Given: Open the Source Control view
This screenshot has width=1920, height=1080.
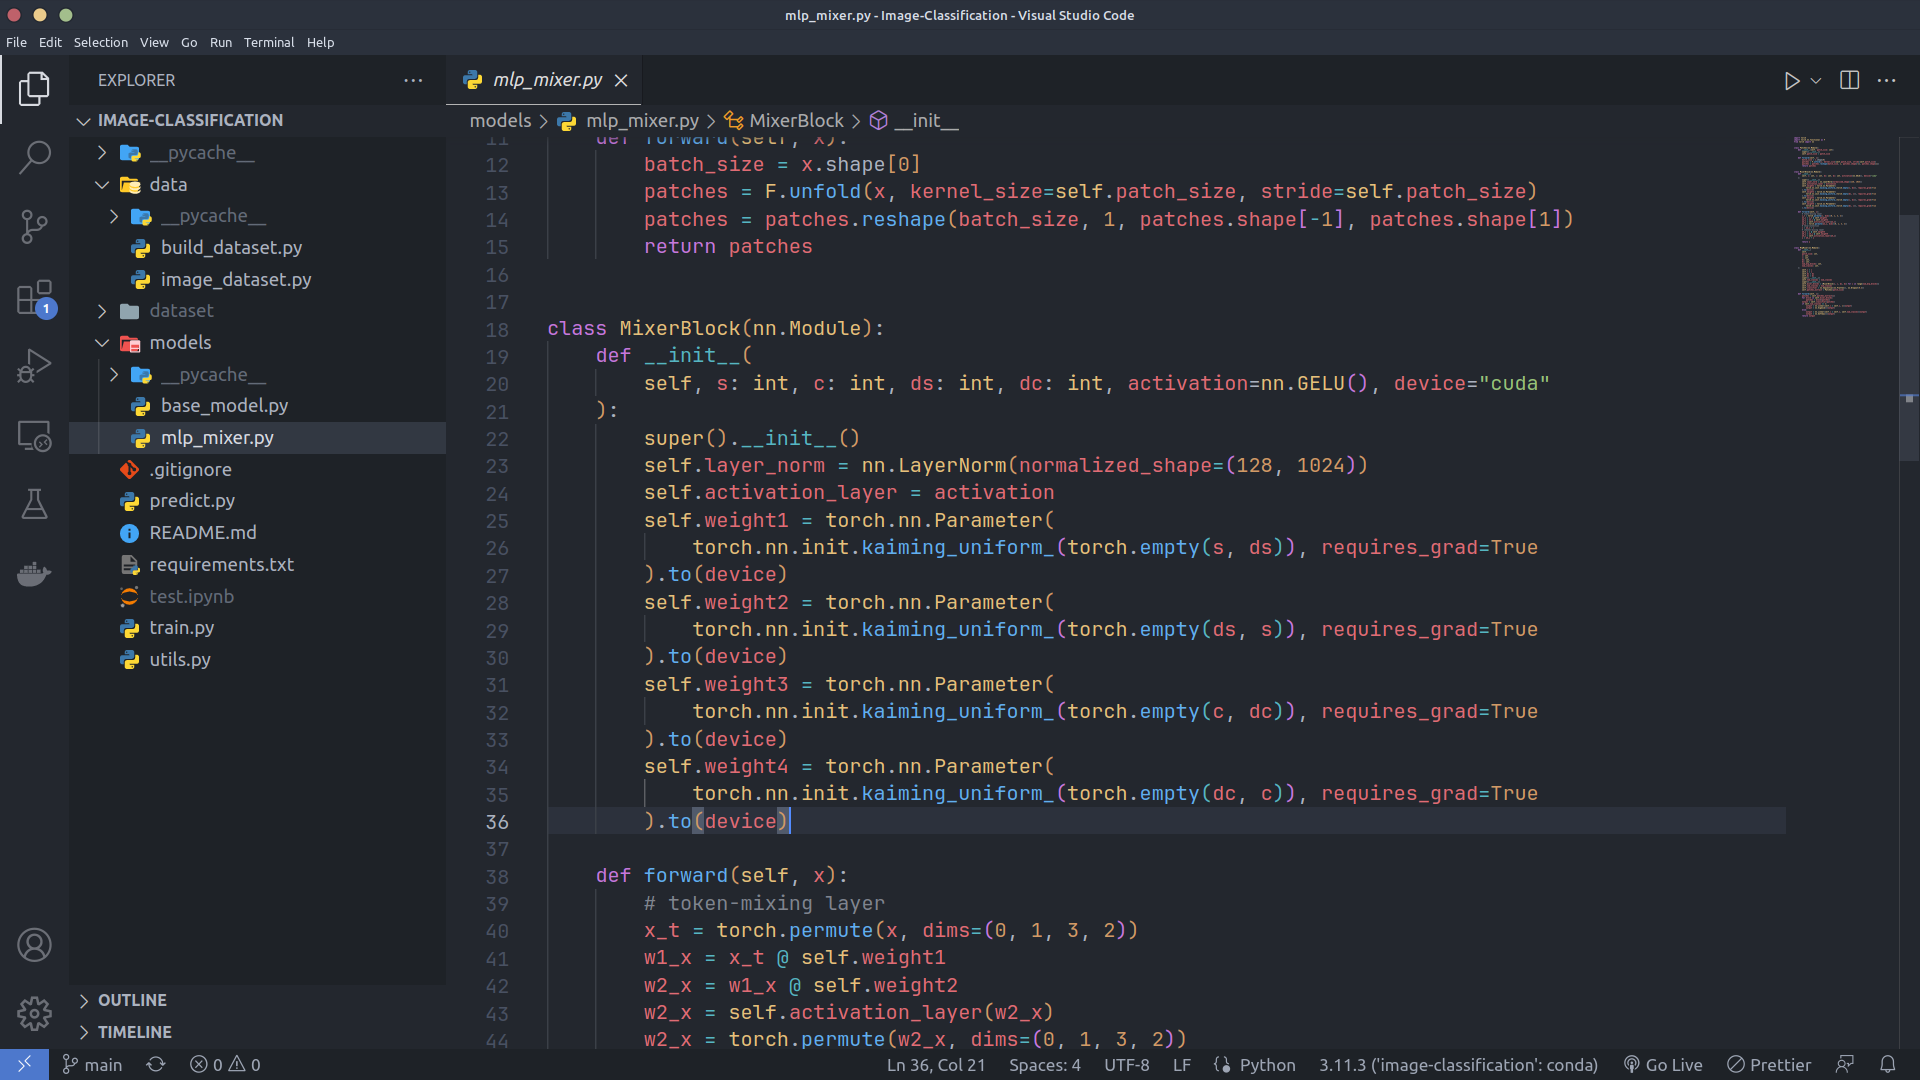Looking at the screenshot, I should click(x=34, y=227).
